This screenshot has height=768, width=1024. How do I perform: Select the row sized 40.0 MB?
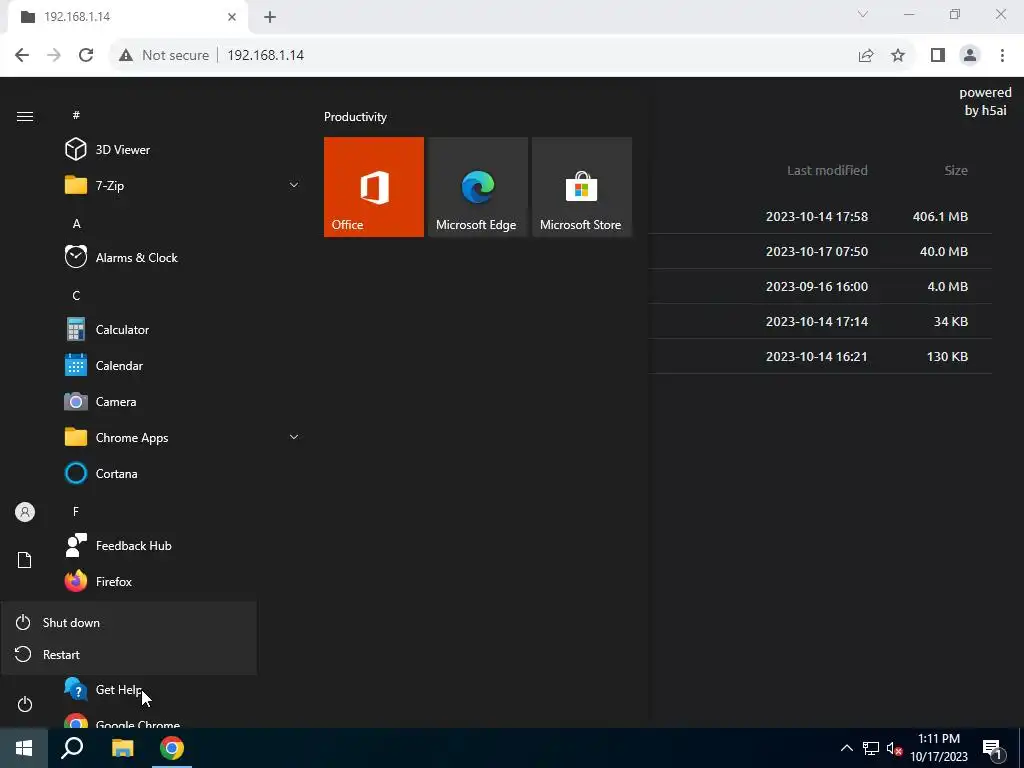click(820, 251)
